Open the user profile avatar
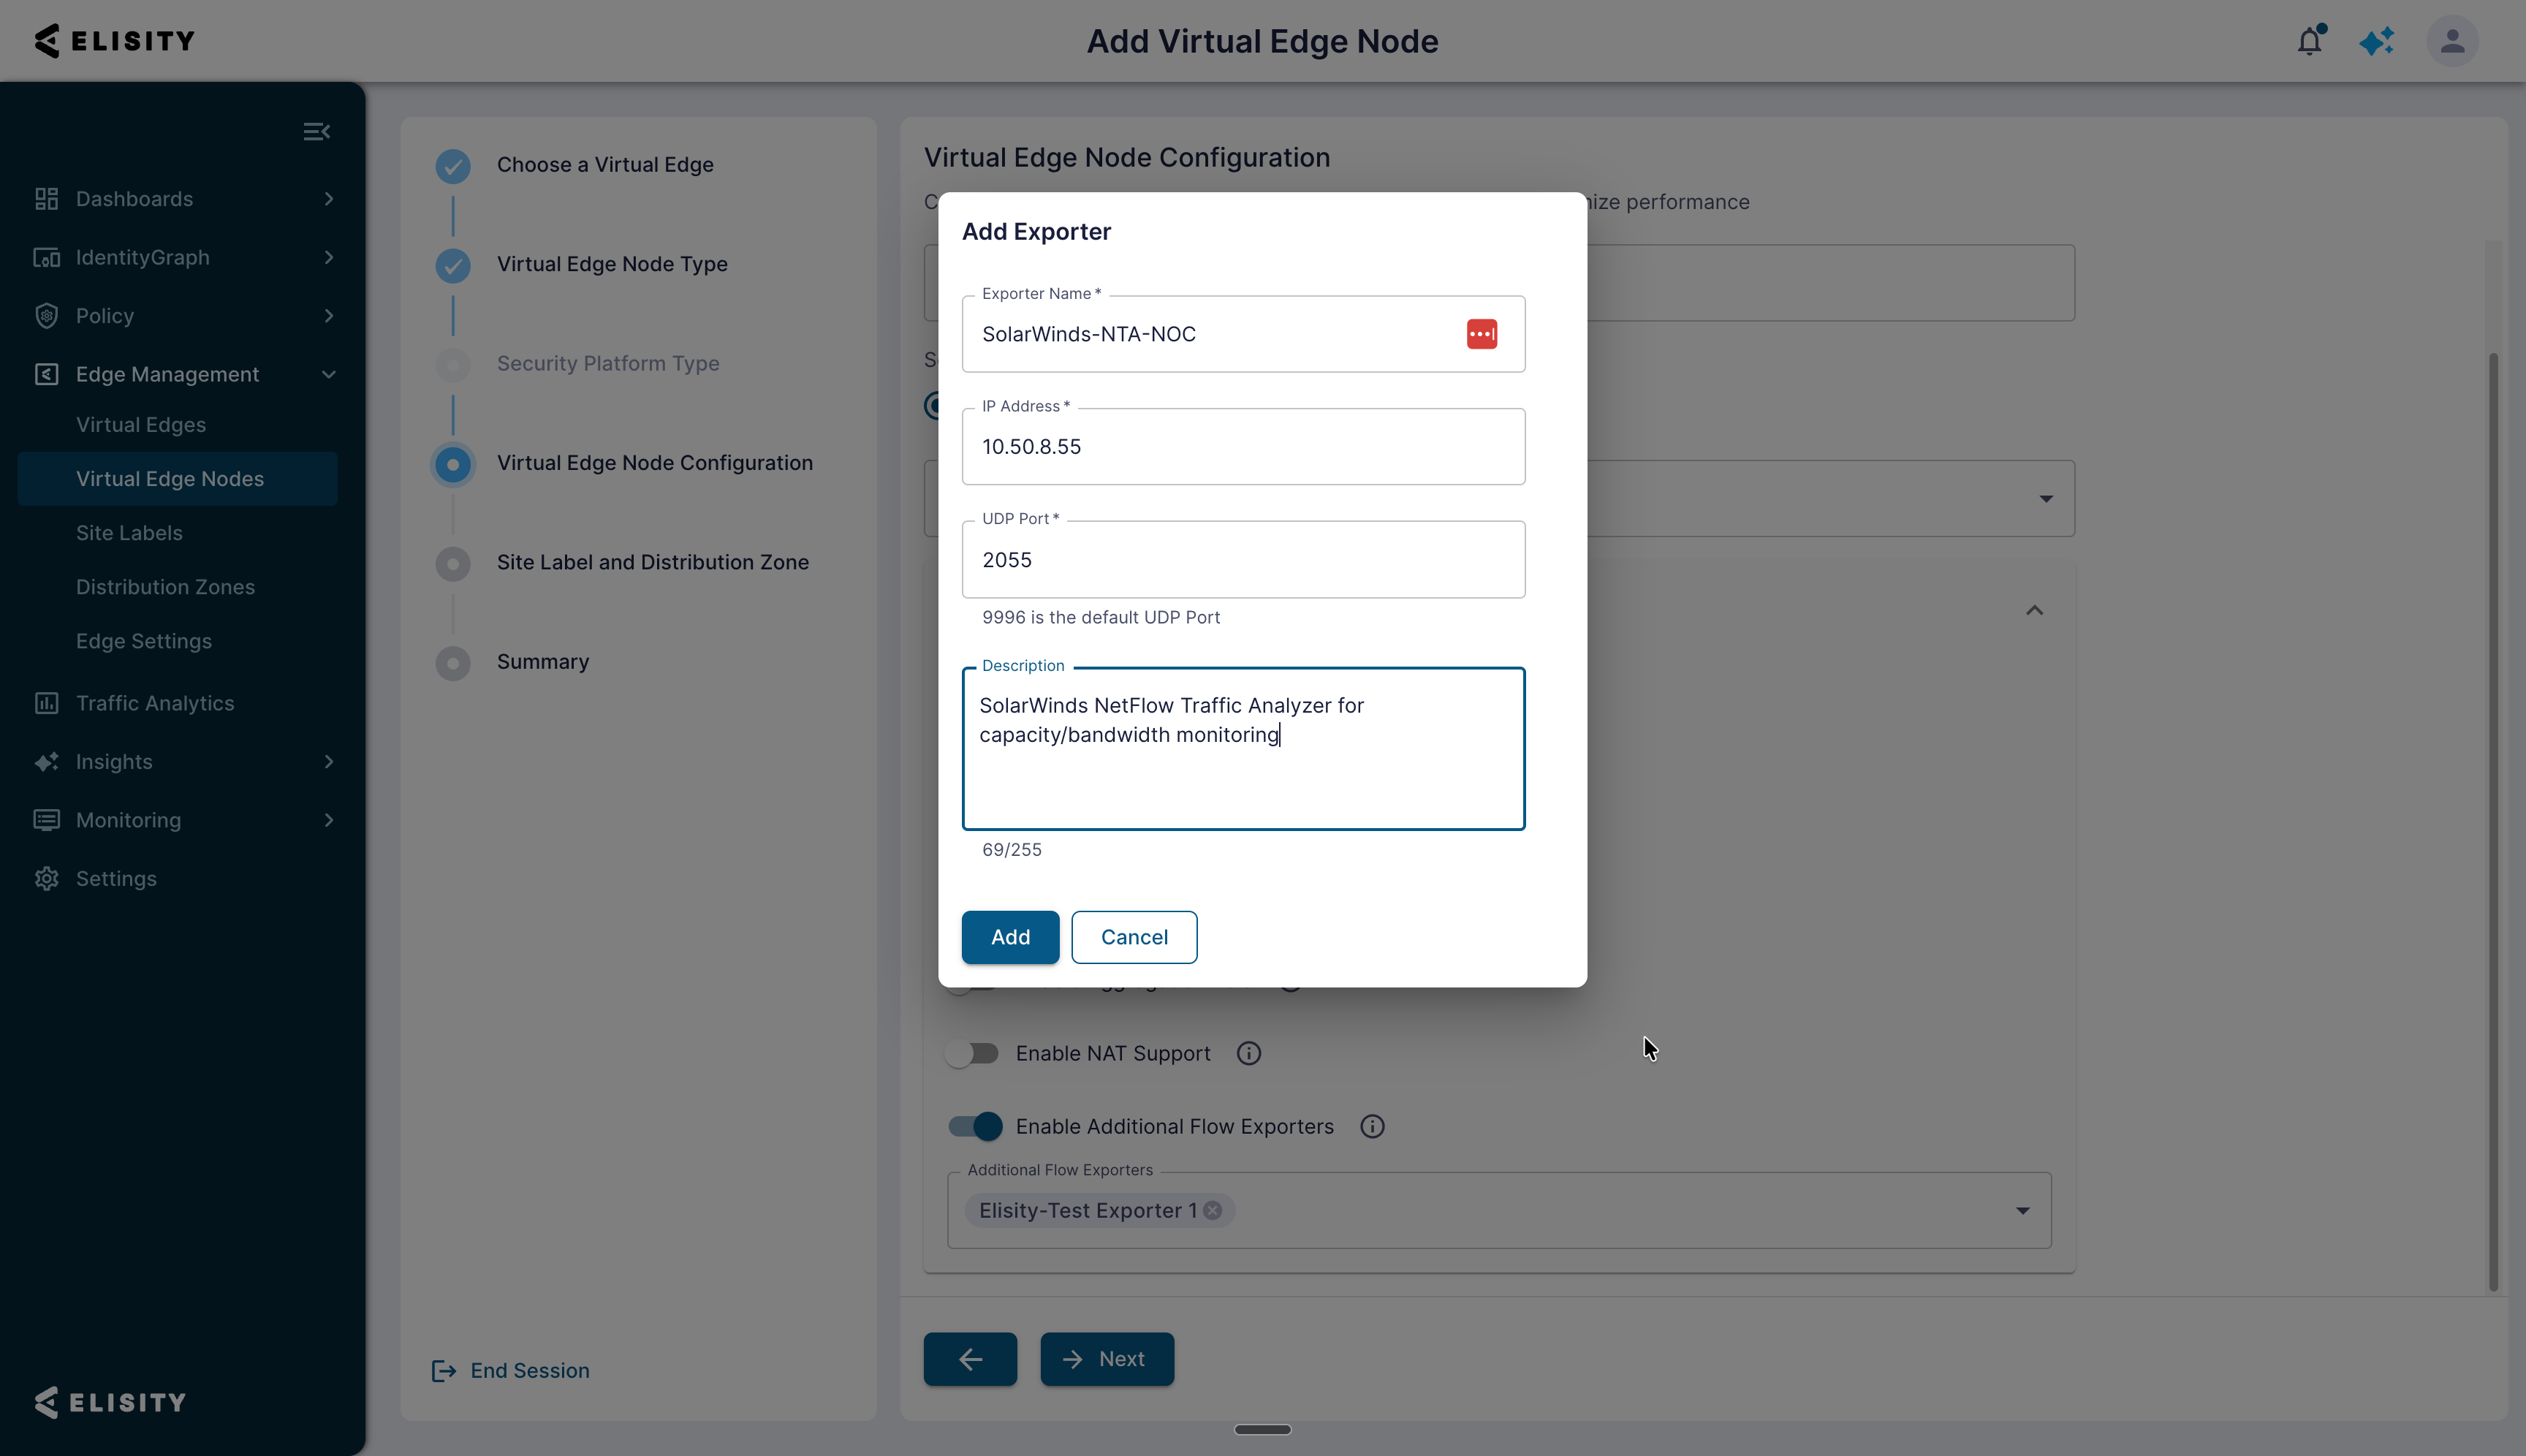This screenshot has width=2526, height=1456. (x=2452, y=41)
